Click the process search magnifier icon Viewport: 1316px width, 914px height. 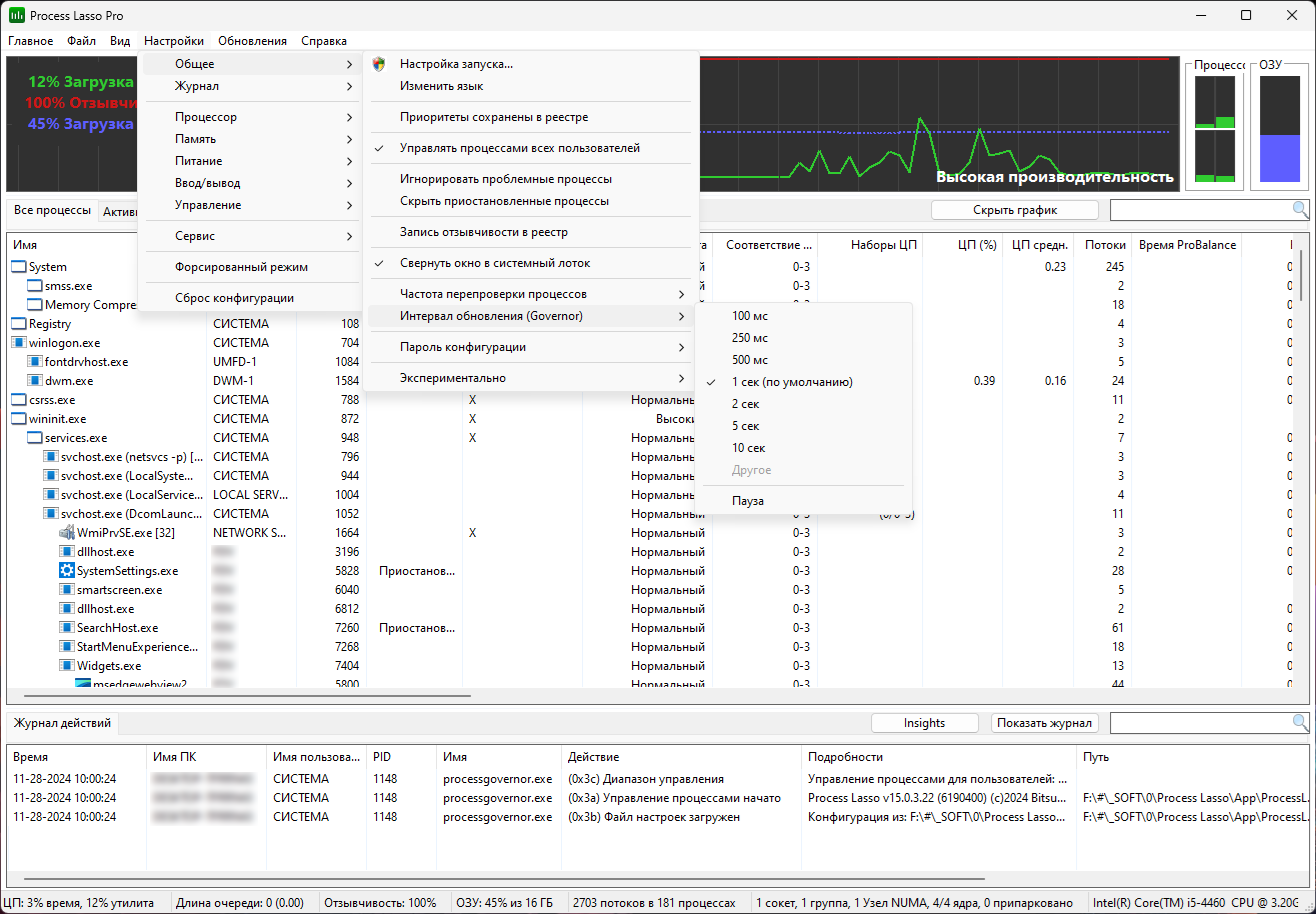pos(1300,210)
